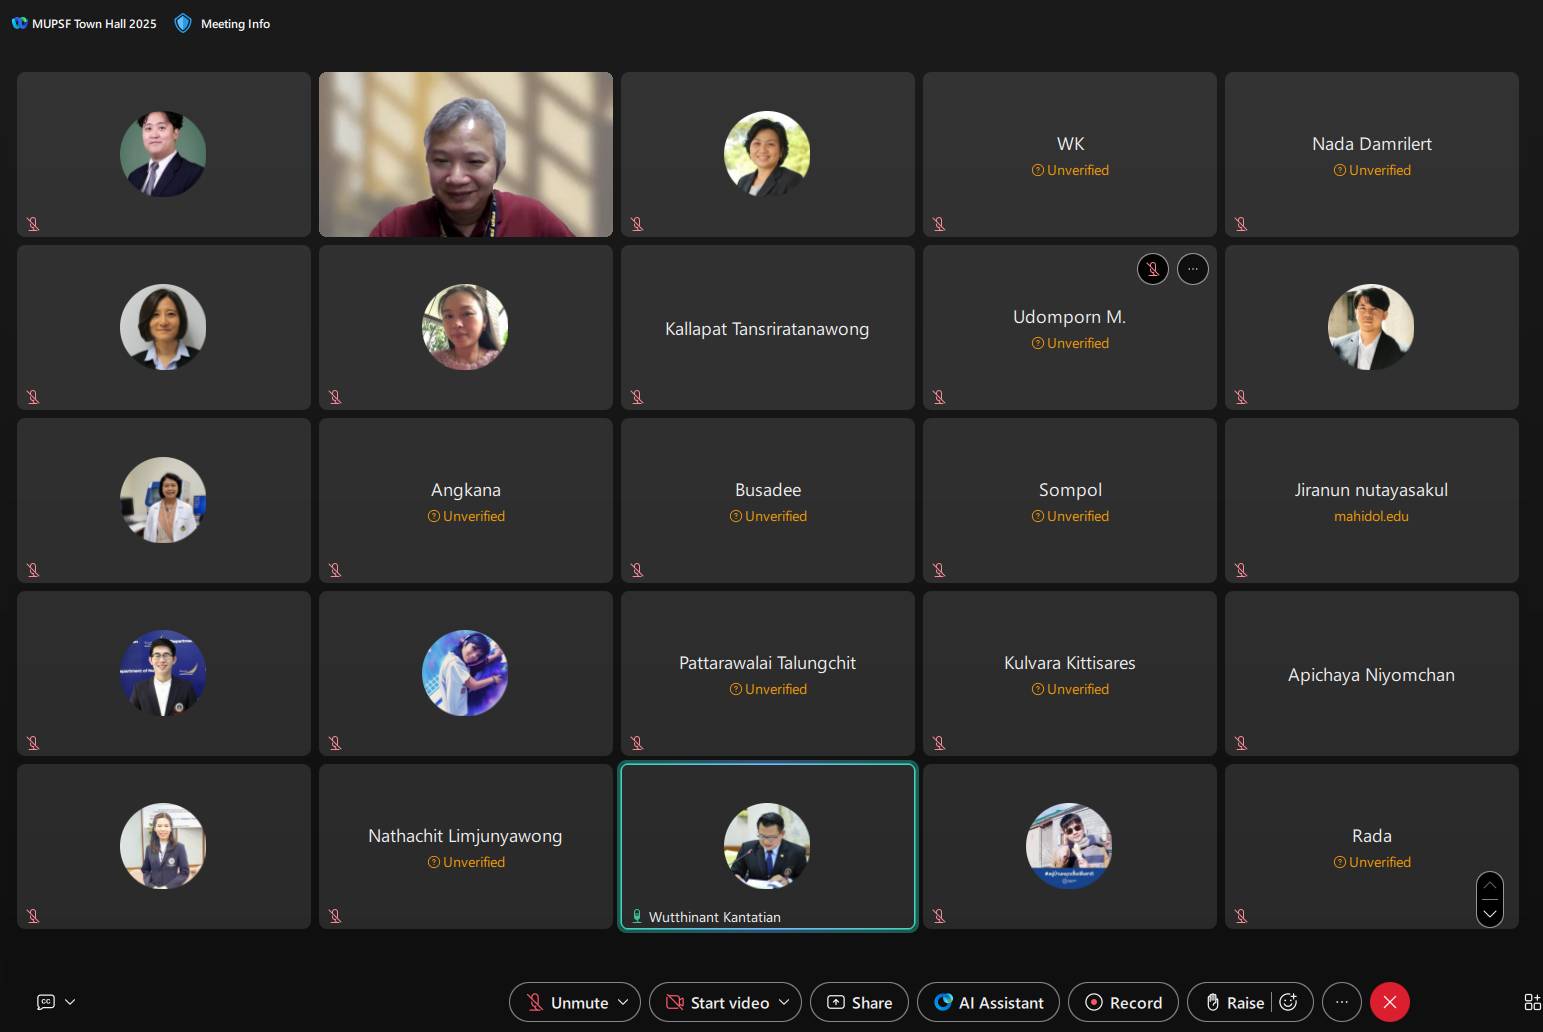Select the live video tile of man in red shirt
Image resolution: width=1543 pixels, height=1032 pixels.
466,154
